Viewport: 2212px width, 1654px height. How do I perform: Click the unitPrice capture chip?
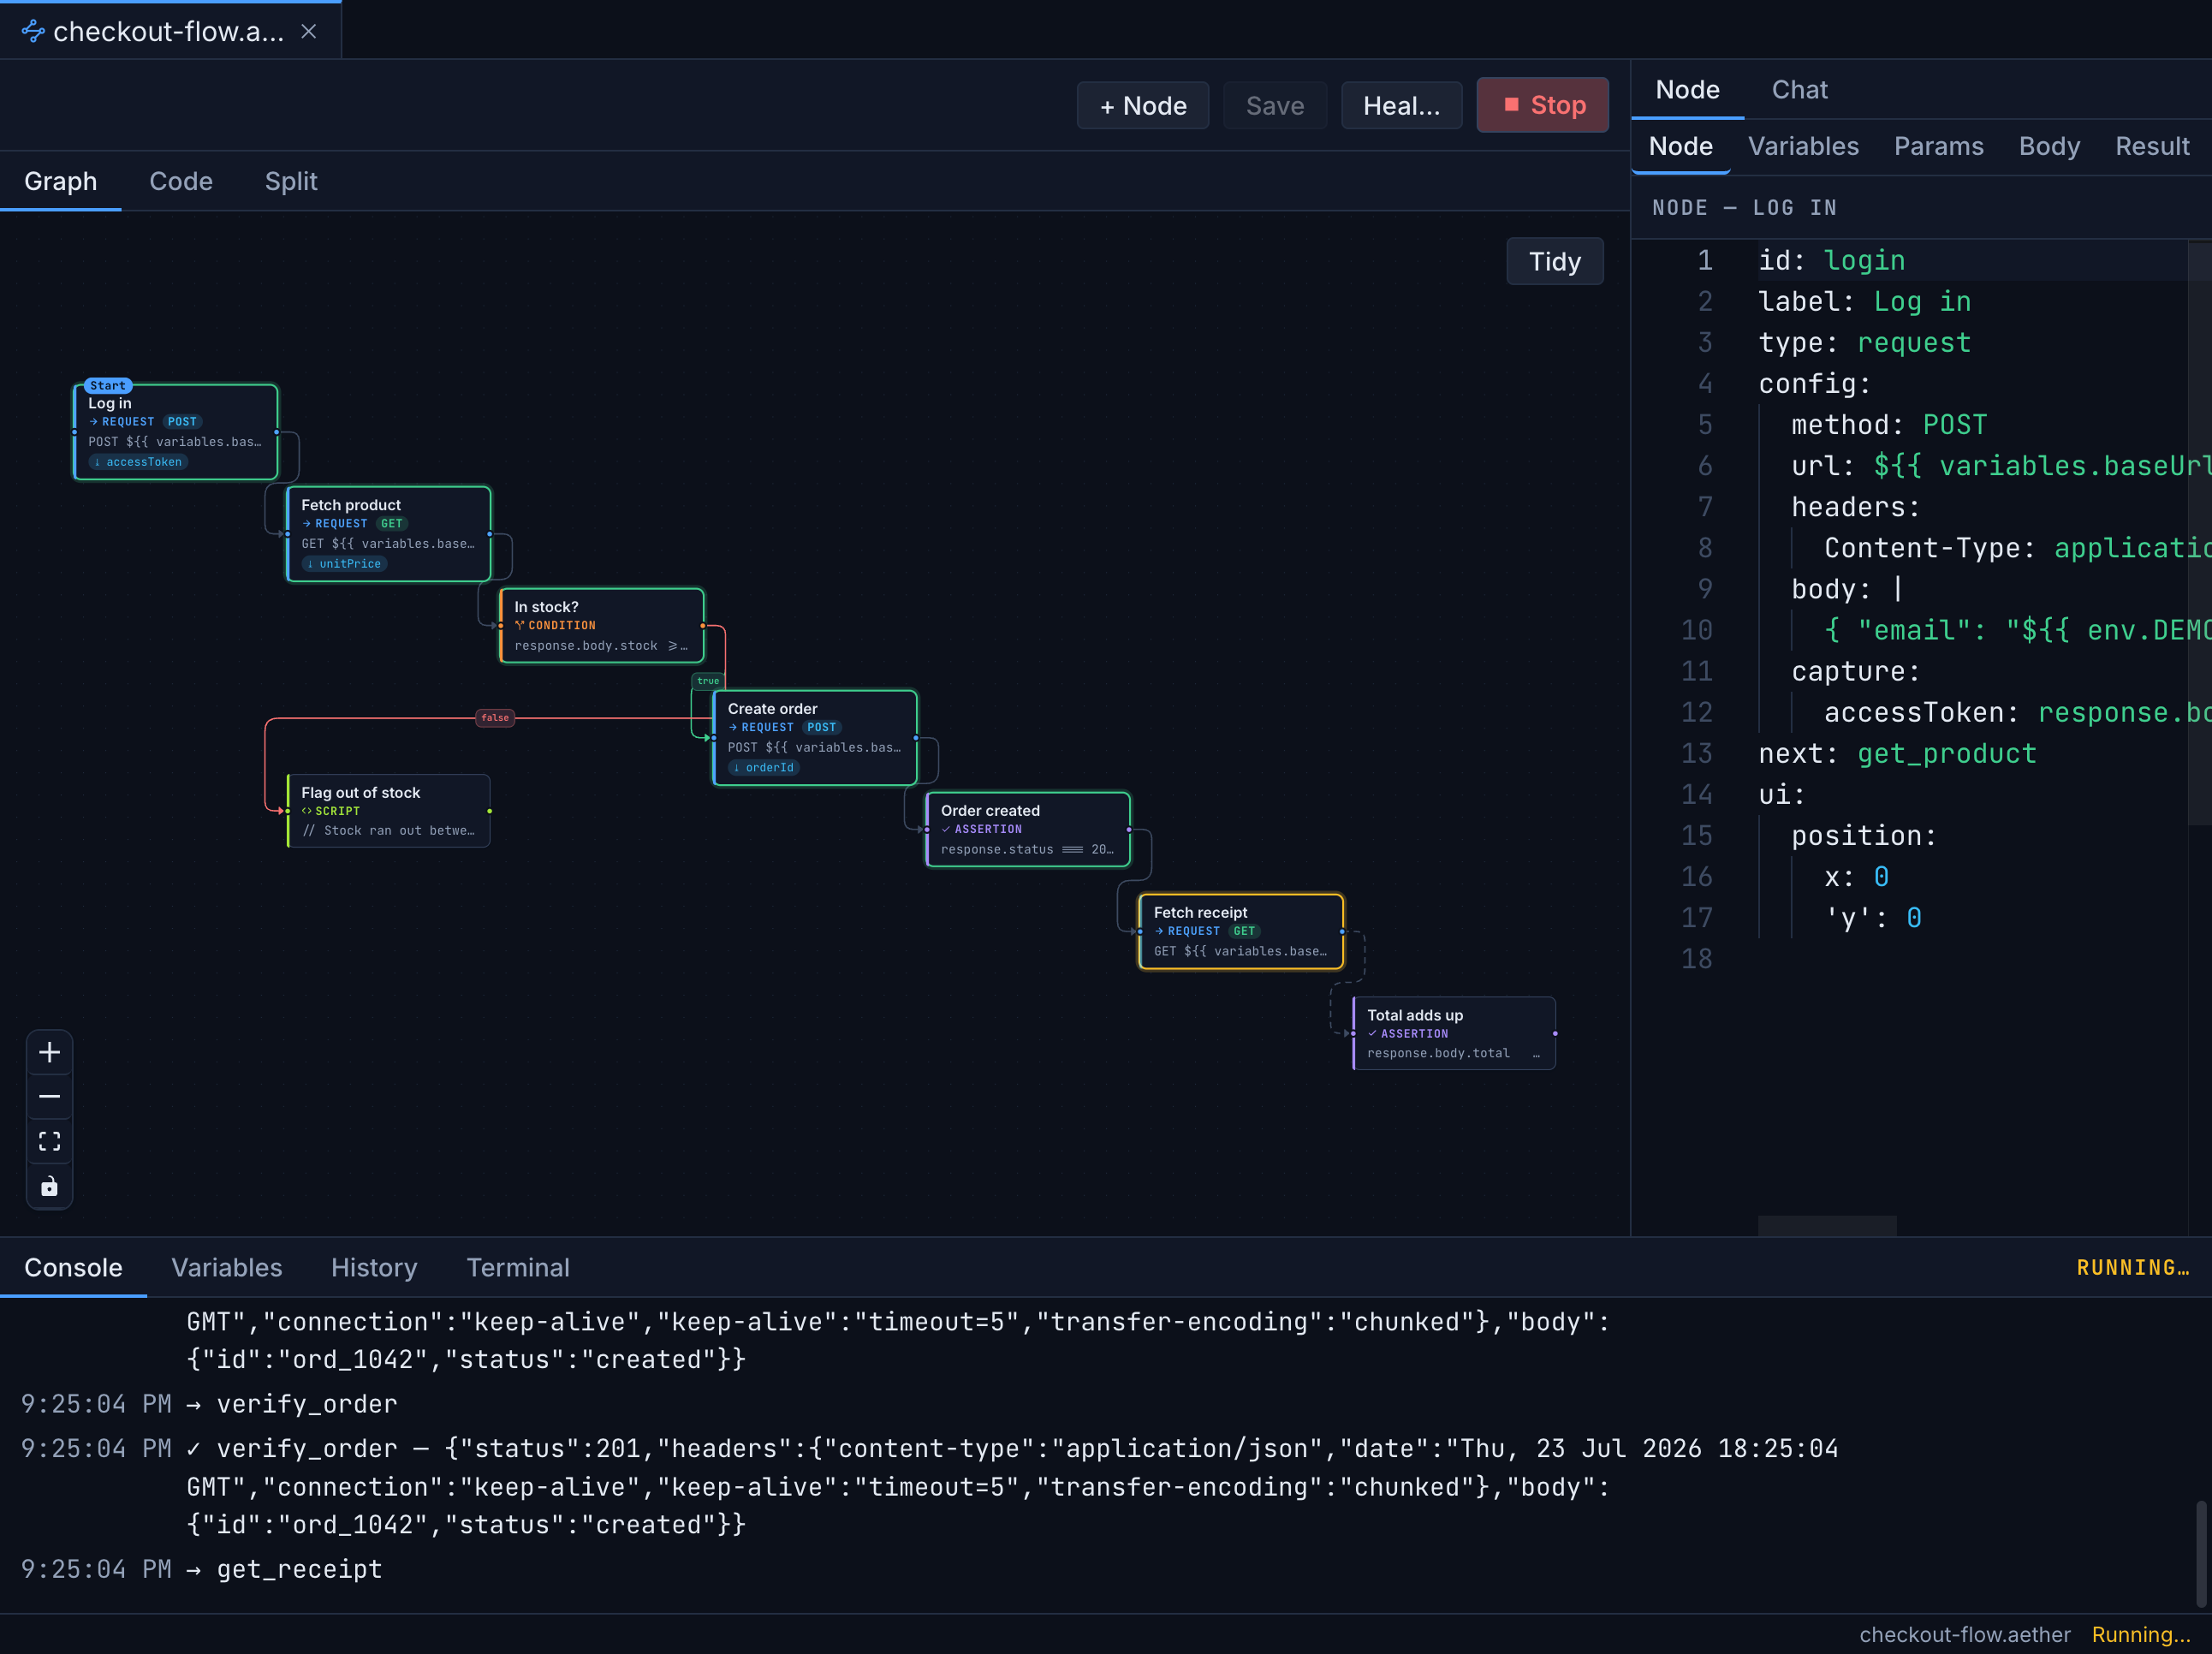point(344,564)
